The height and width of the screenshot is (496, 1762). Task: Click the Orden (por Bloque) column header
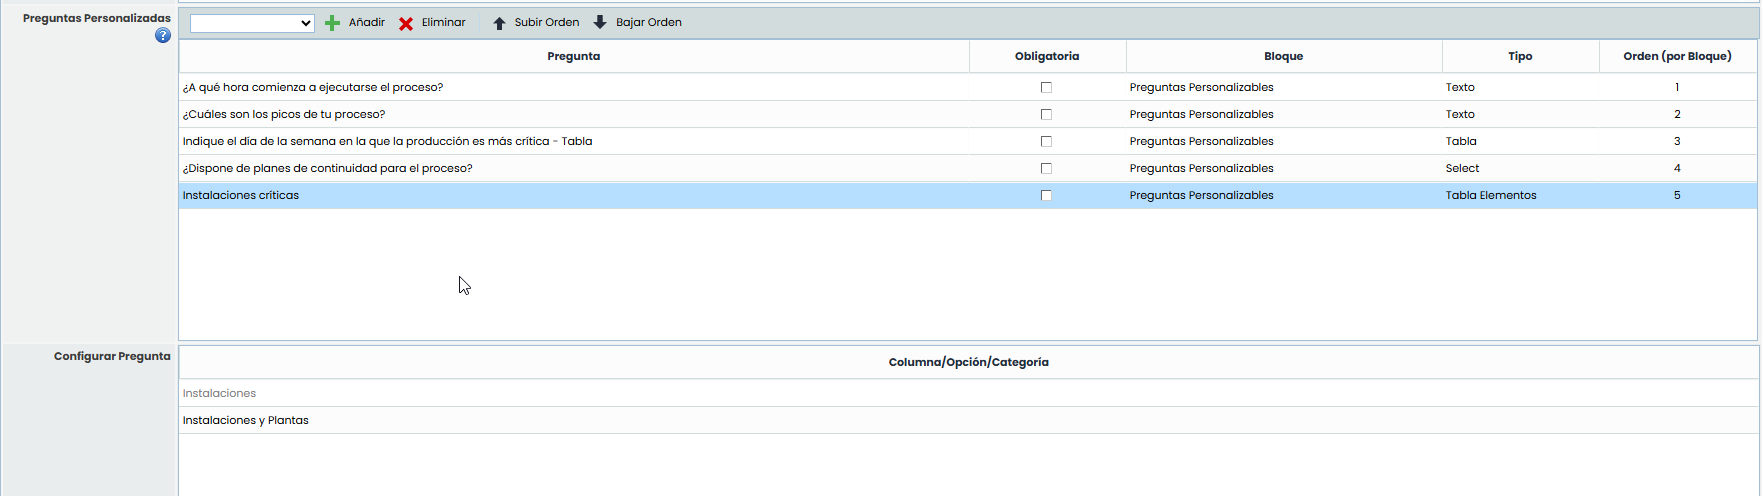point(1676,56)
